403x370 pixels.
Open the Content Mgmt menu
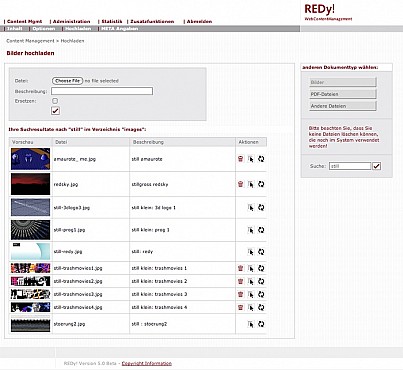tap(25, 21)
